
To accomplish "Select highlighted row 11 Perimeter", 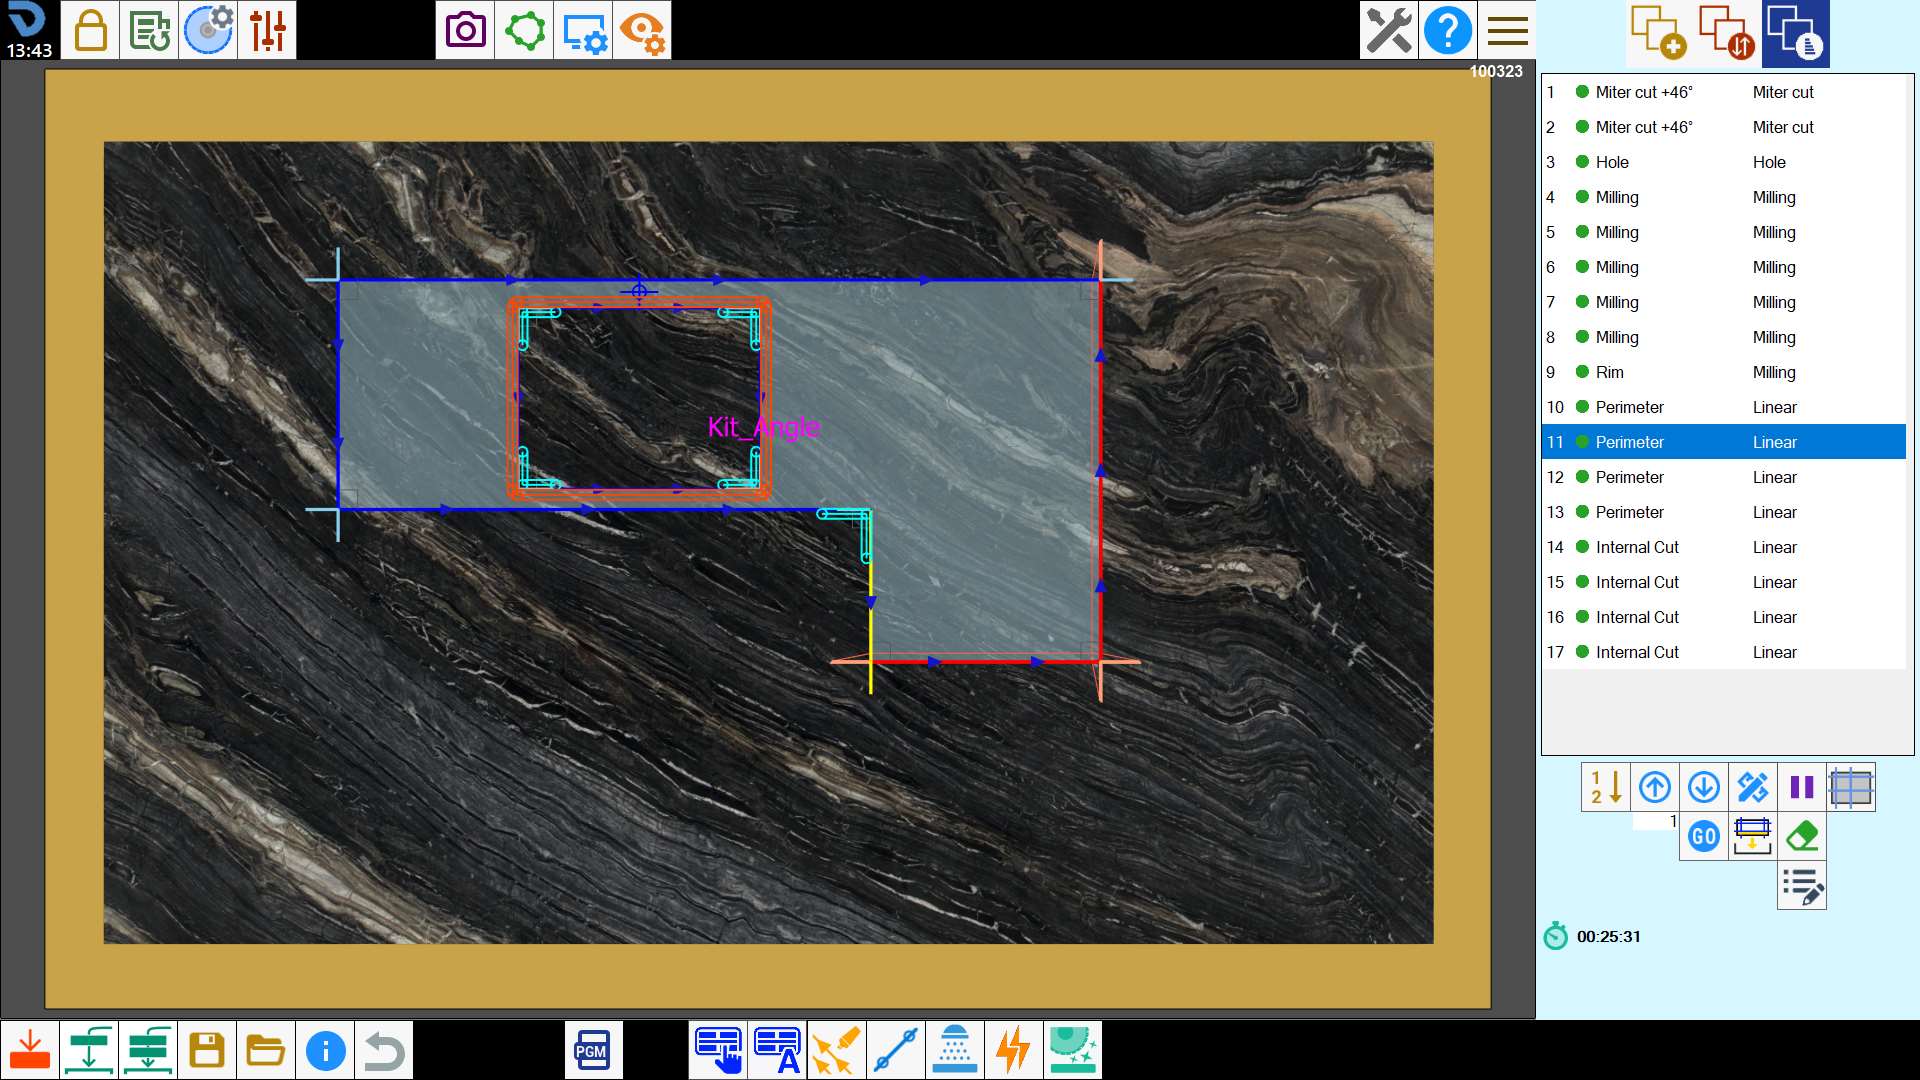I will (x=1724, y=442).
